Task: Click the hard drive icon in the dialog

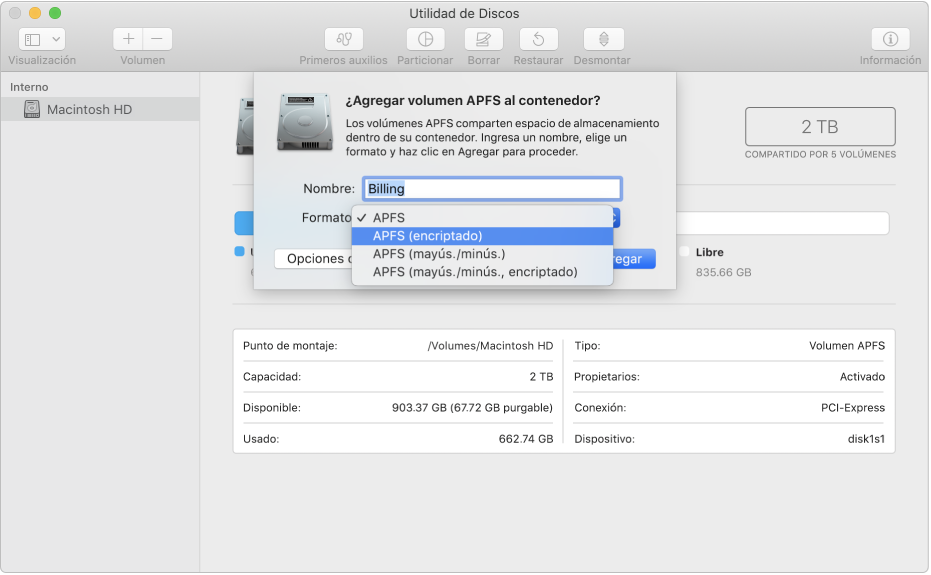Action: 305,122
